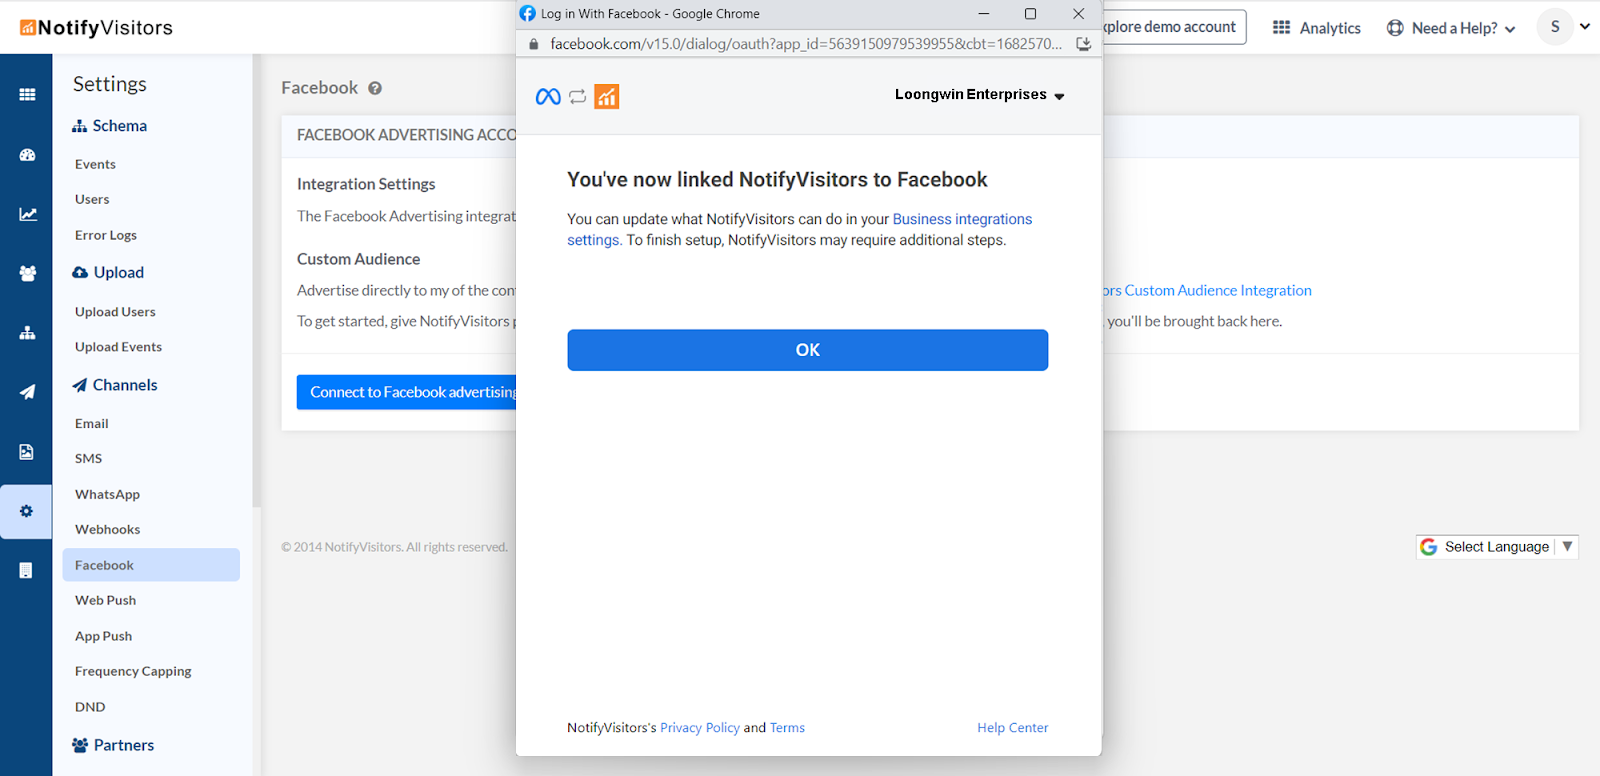The image size is (1600, 776).
Task: Open the gear settings icon in left rail
Action: tap(26, 511)
